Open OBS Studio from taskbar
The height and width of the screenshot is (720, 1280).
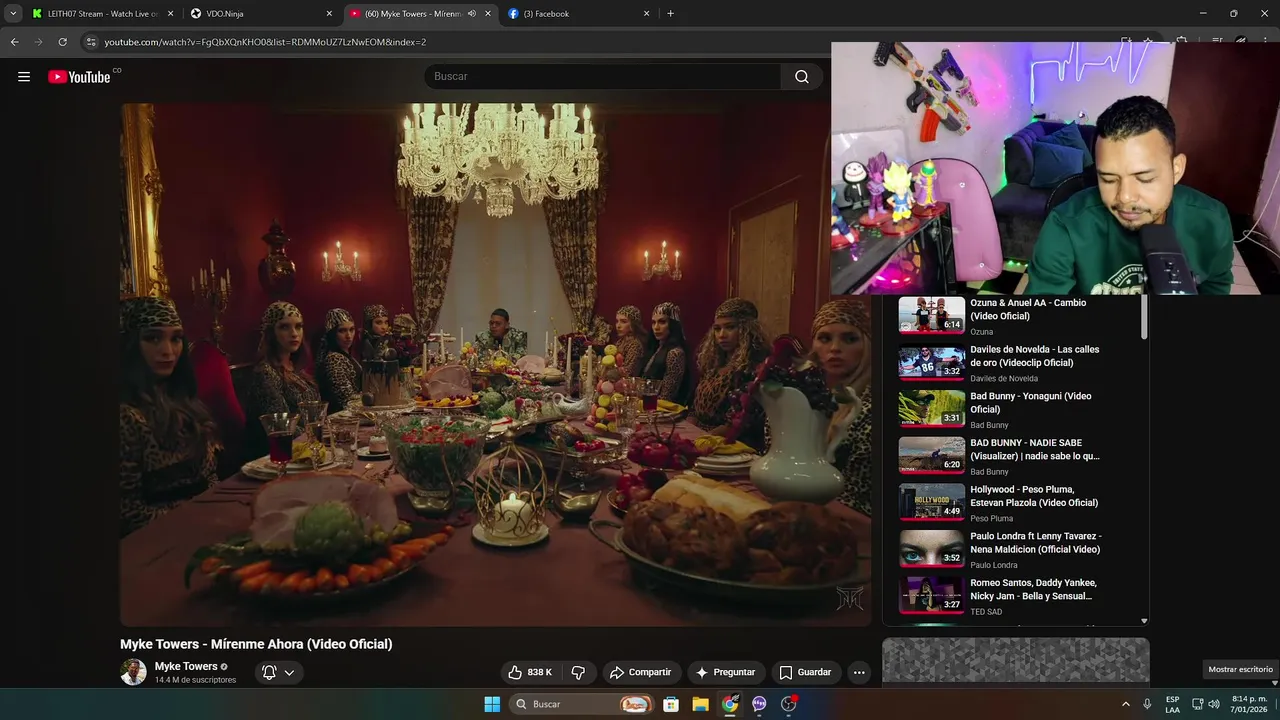coord(789,704)
